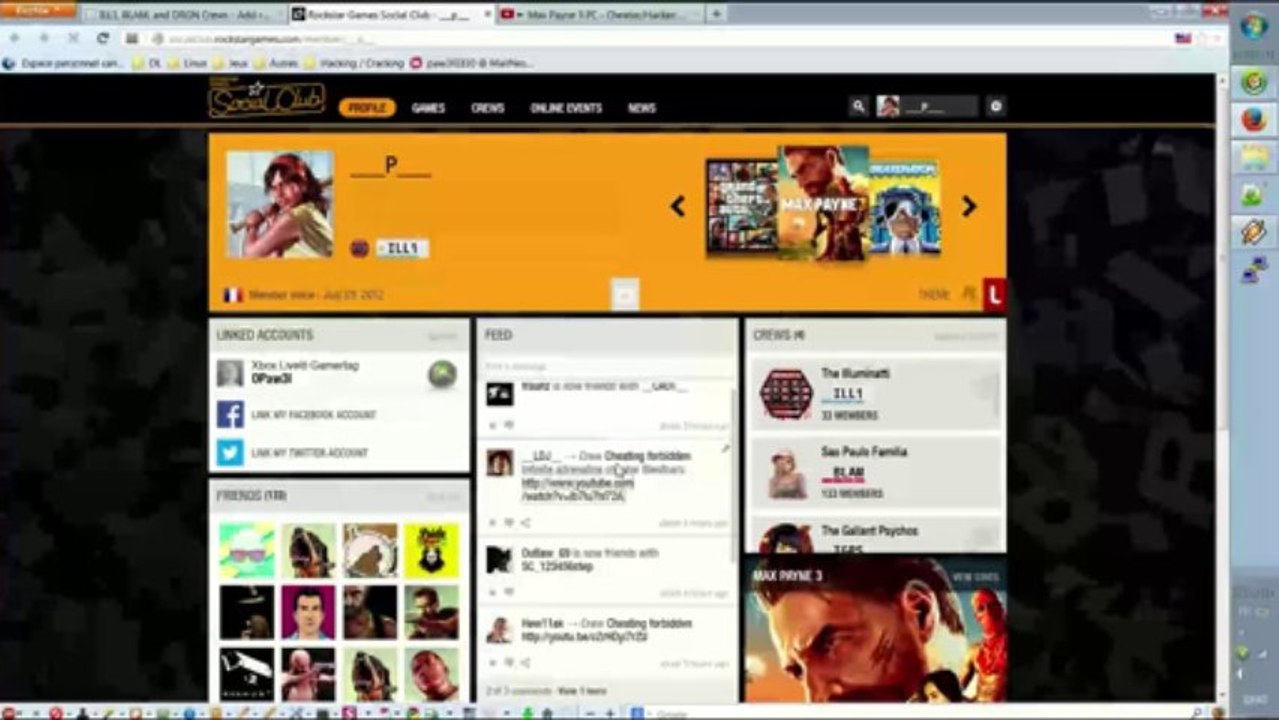The image size is (1279, 720).
Task: Switch to the ILL1, BLAM, and ORGN Crews tab
Action: (x=182, y=14)
